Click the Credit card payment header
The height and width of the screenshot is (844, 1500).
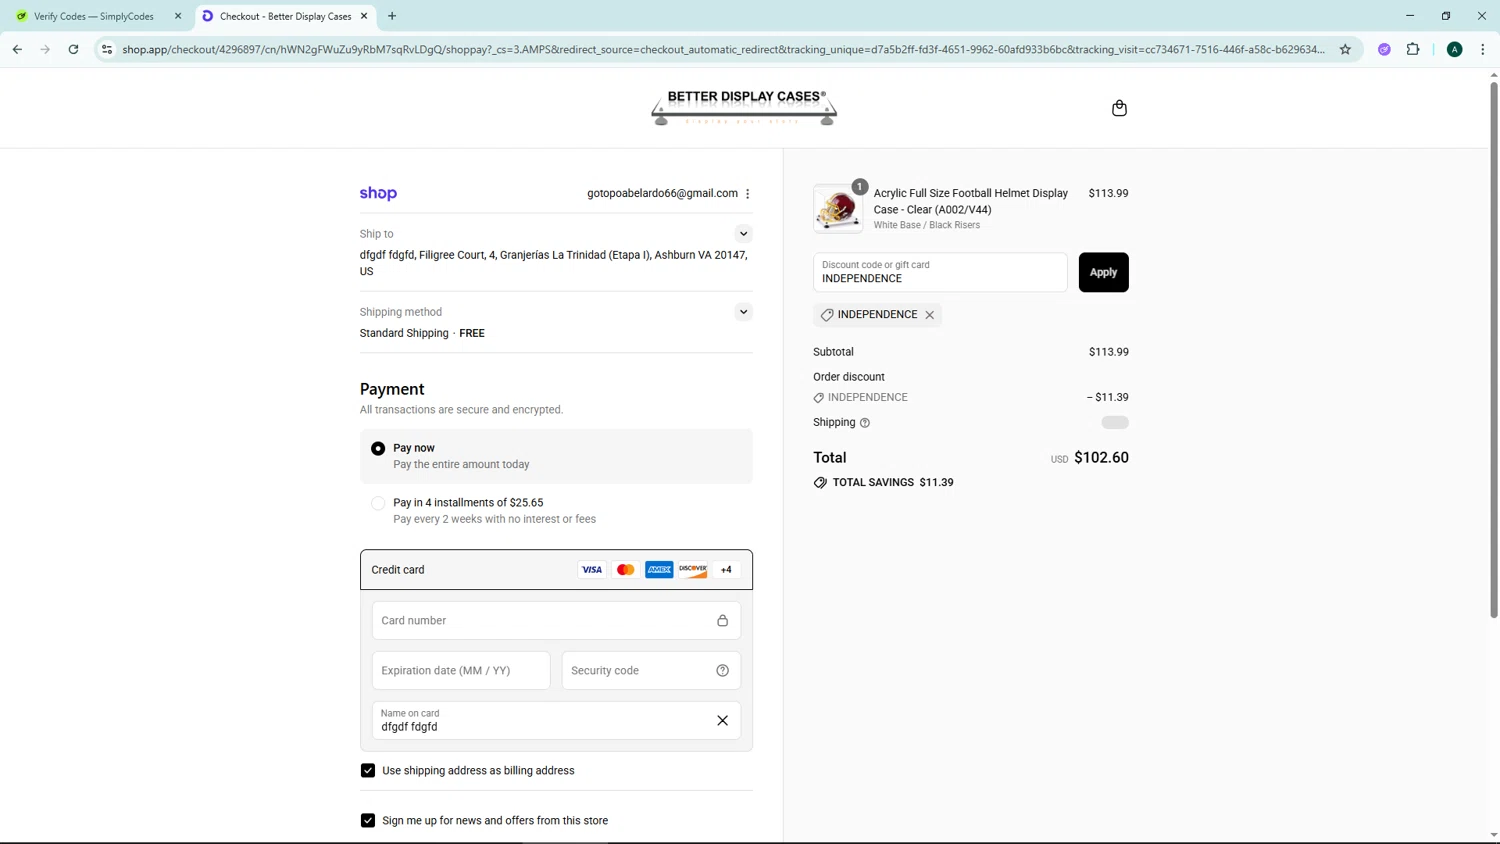click(x=556, y=570)
